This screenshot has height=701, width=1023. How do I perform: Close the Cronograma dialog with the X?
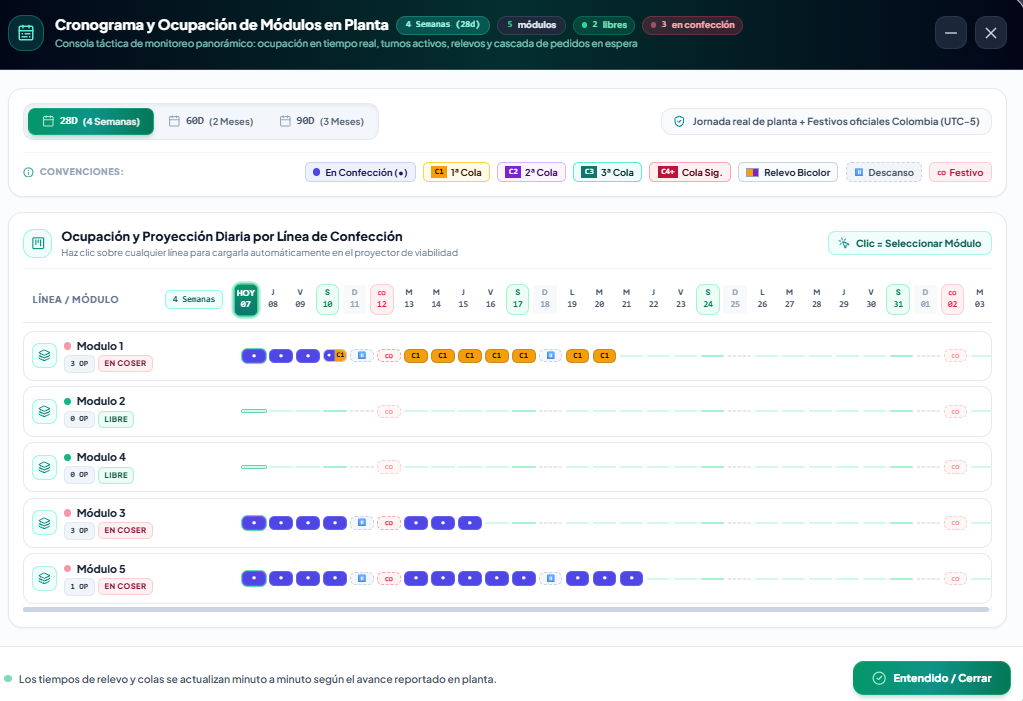click(x=990, y=33)
